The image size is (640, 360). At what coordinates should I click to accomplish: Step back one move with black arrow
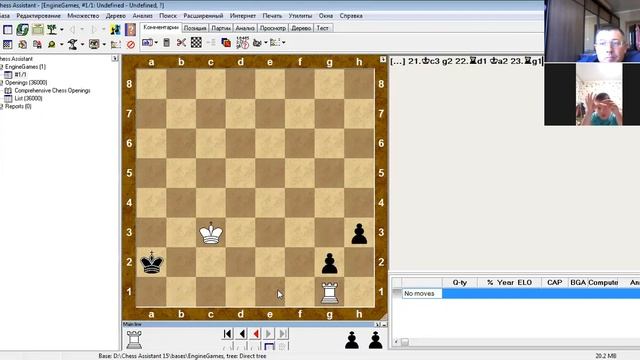[242, 334]
